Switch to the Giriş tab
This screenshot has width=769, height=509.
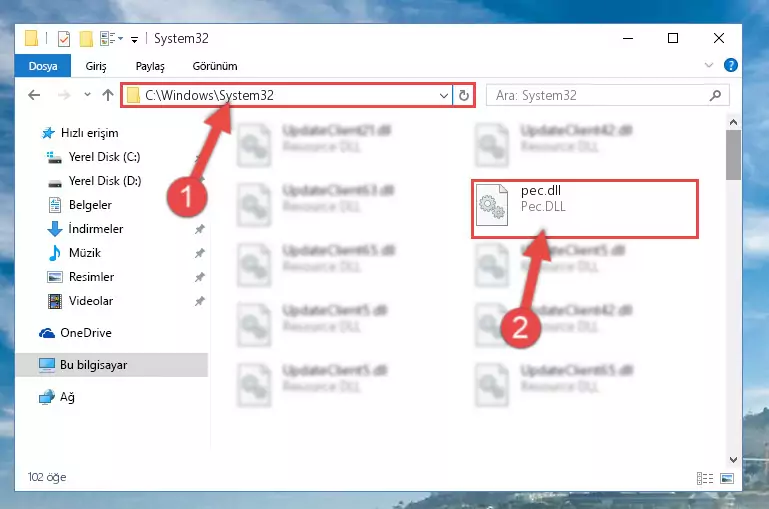click(96, 66)
